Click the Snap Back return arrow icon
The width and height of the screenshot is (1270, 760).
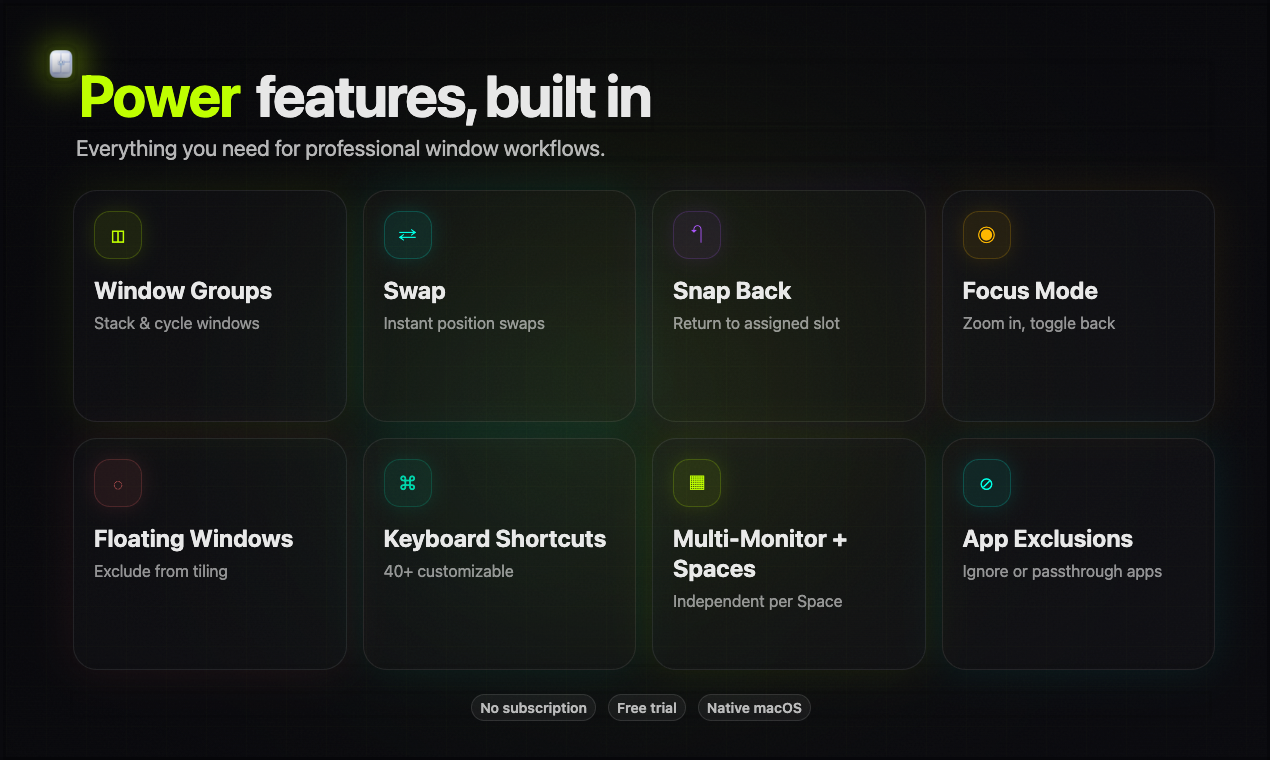click(x=696, y=234)
